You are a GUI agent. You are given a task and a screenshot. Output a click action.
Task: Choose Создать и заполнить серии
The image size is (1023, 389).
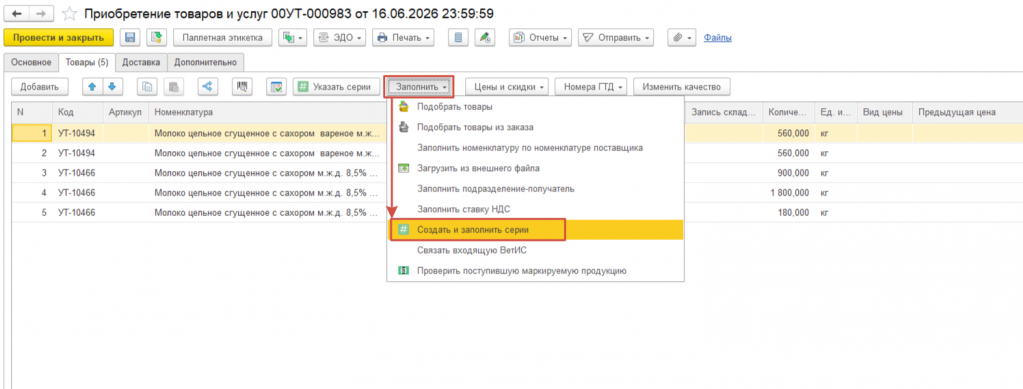pyautogui.click(x=535, y=230)
